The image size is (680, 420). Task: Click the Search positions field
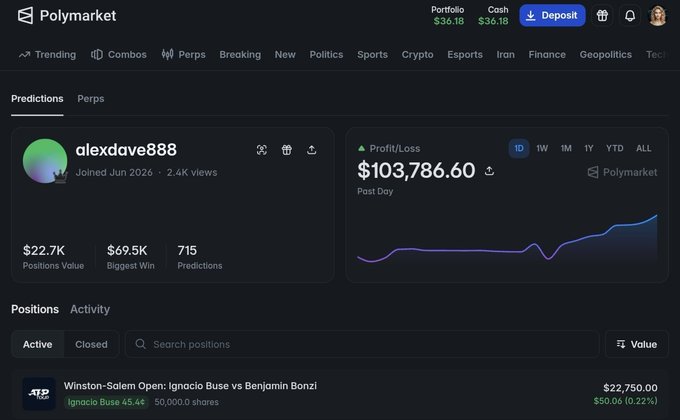(x=362, y=345)
